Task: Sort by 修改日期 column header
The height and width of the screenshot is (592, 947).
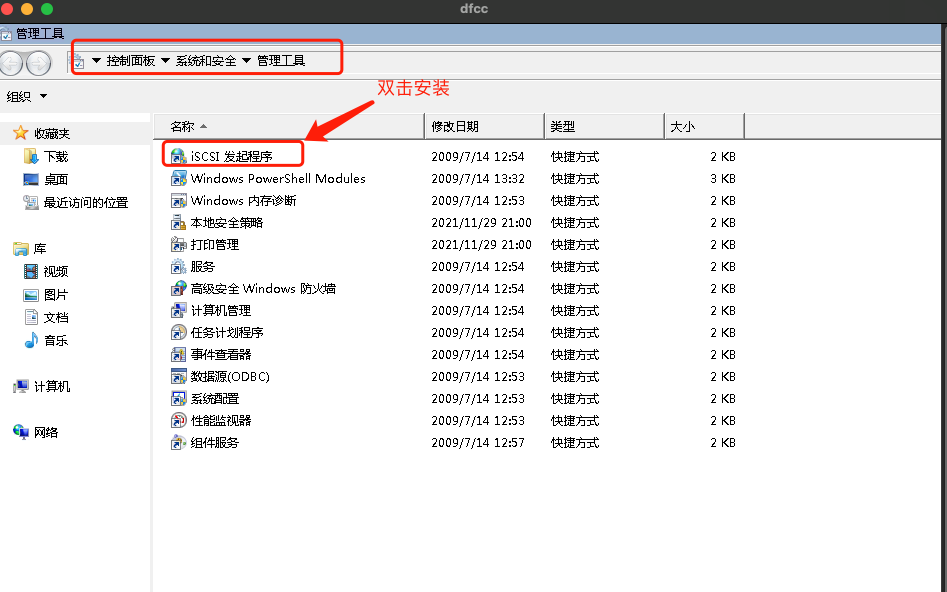Action: 484,126
